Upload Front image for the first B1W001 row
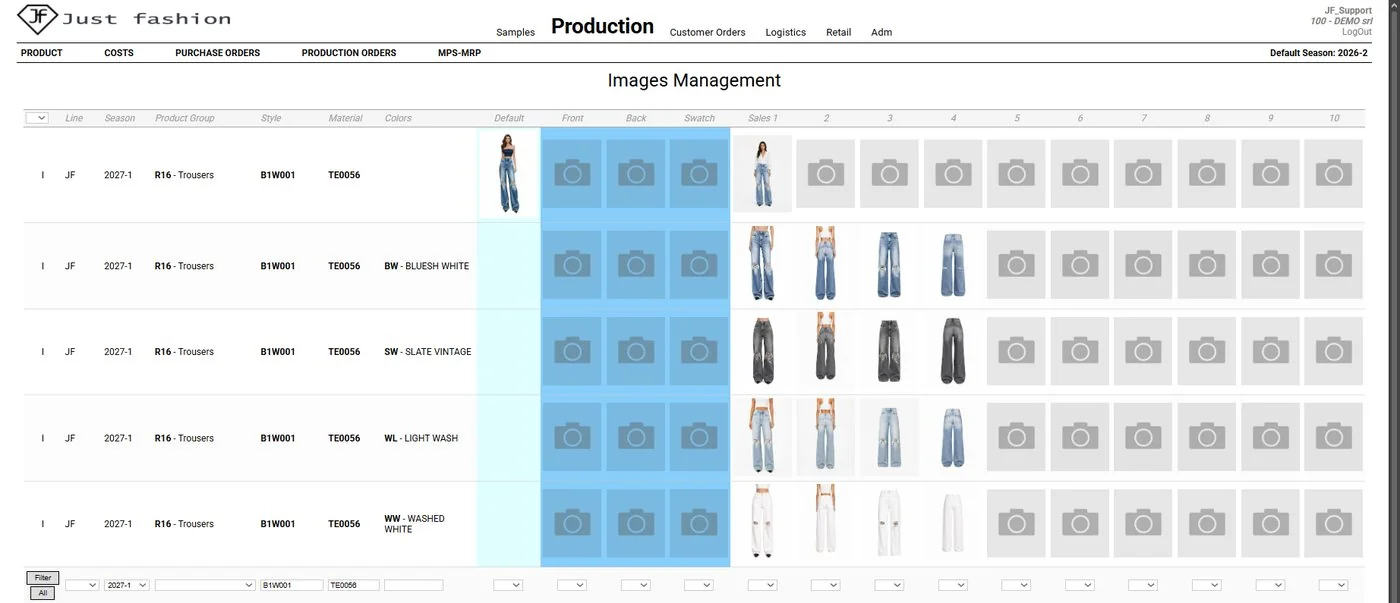This screenshot has height=603, width=1400. [572, 175]
